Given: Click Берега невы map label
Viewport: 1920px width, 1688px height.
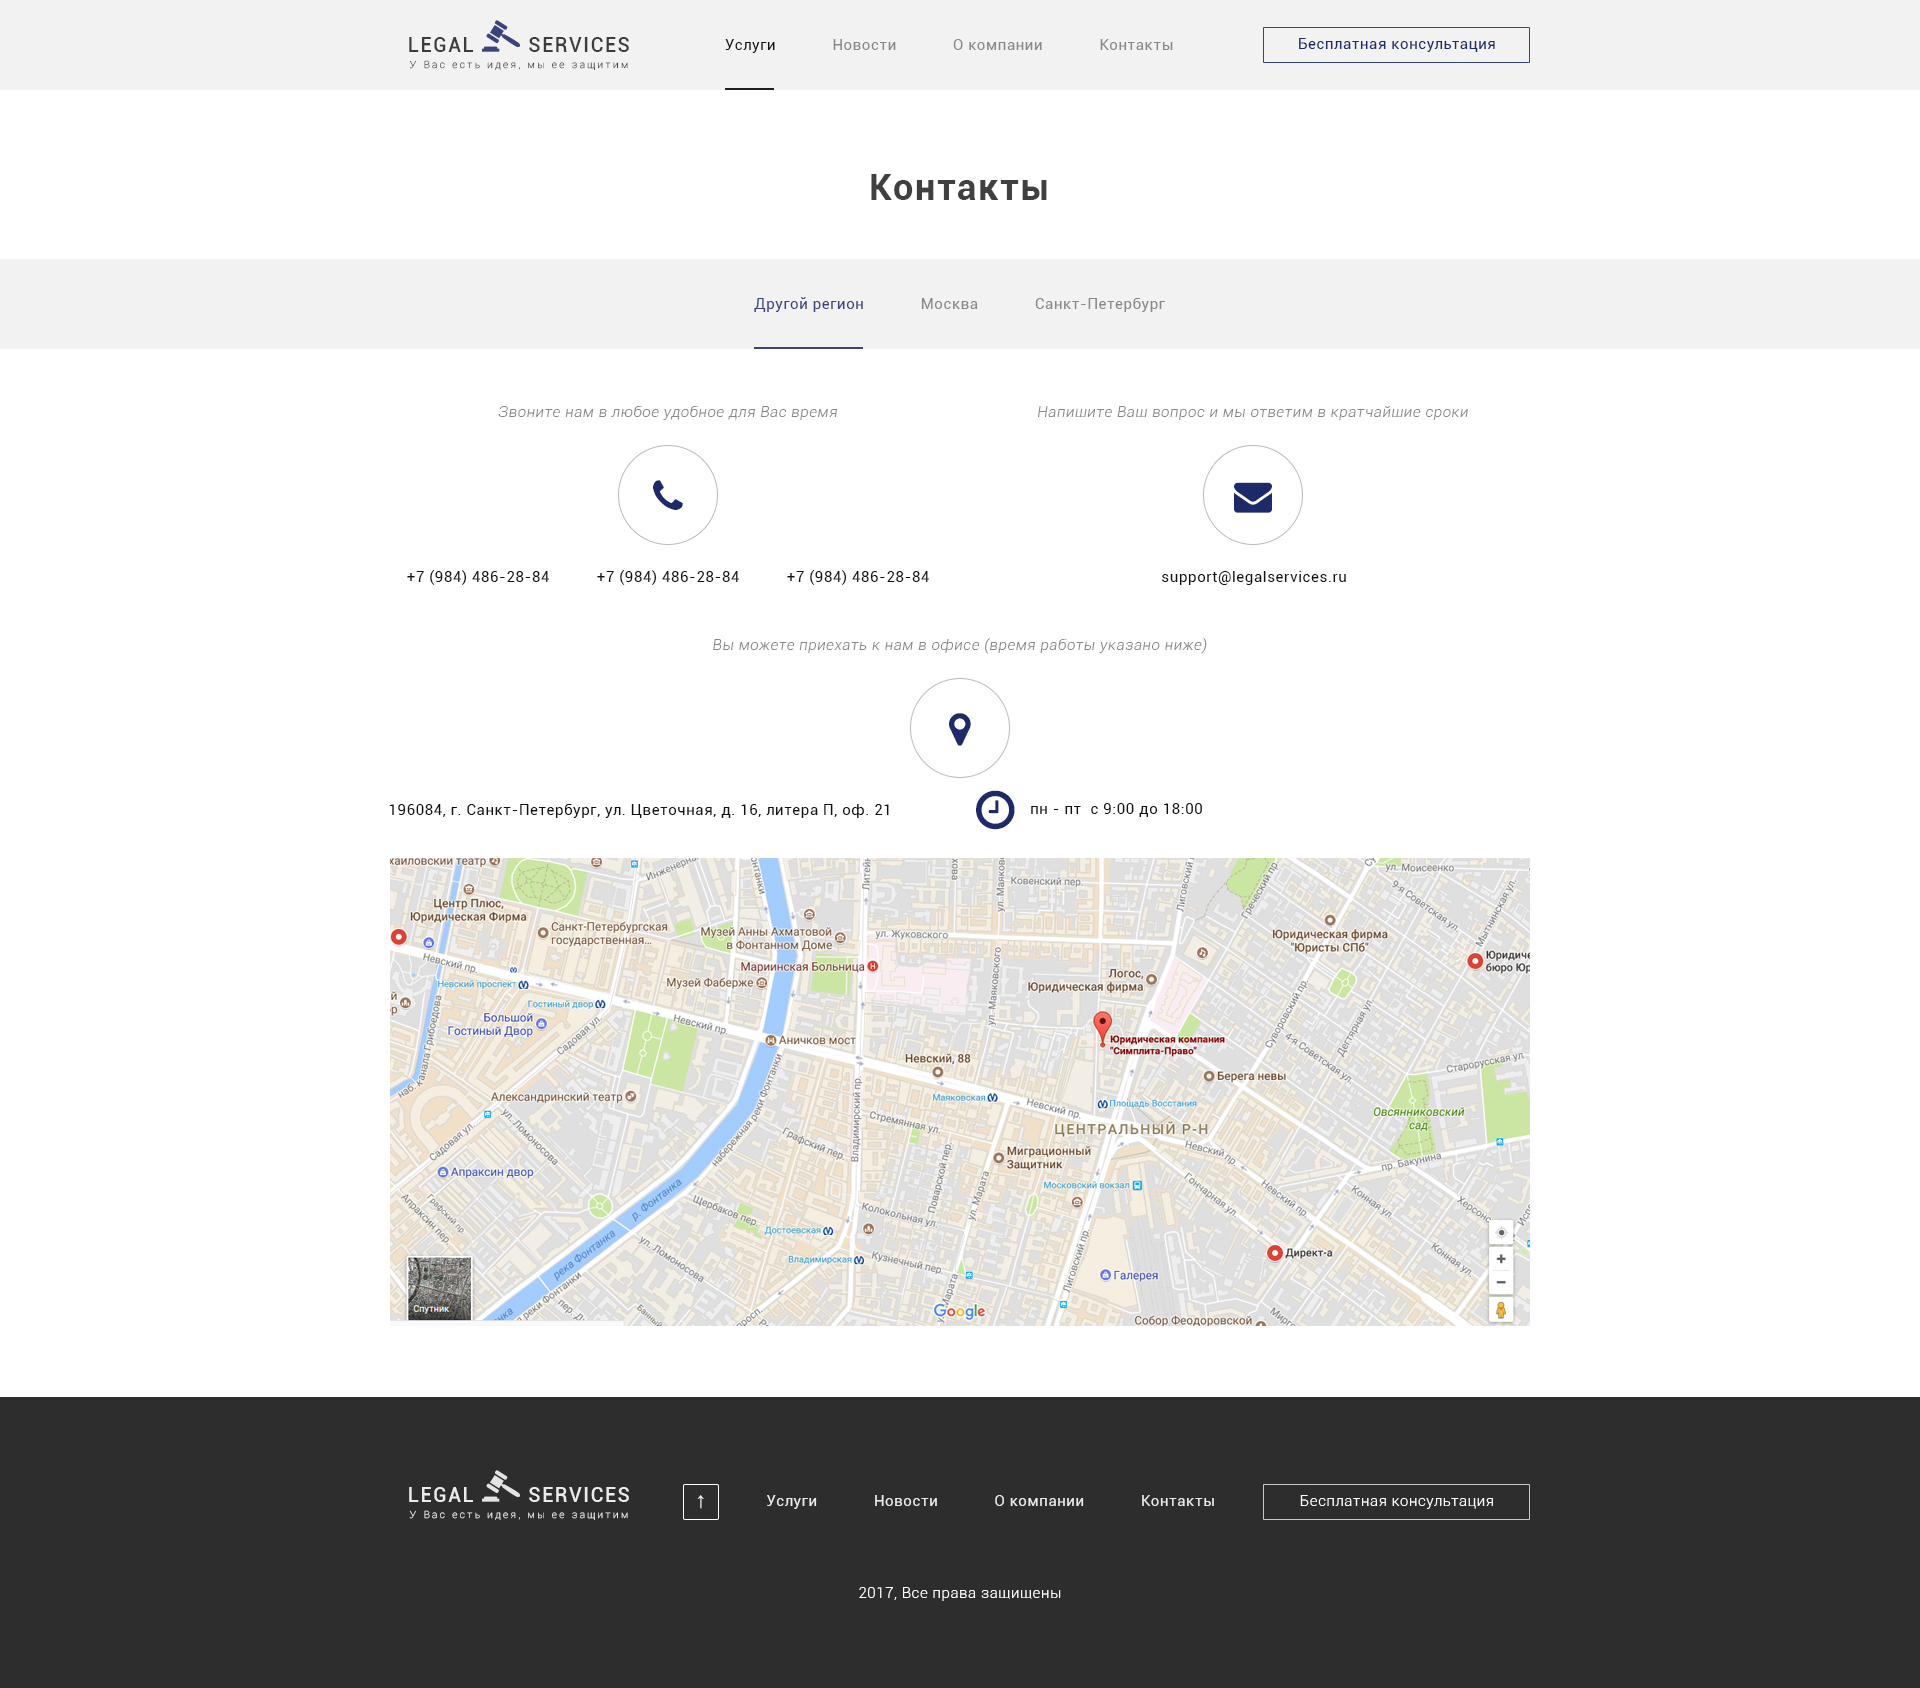Looking at the screenshot, I should [x=1251, y=1076].
